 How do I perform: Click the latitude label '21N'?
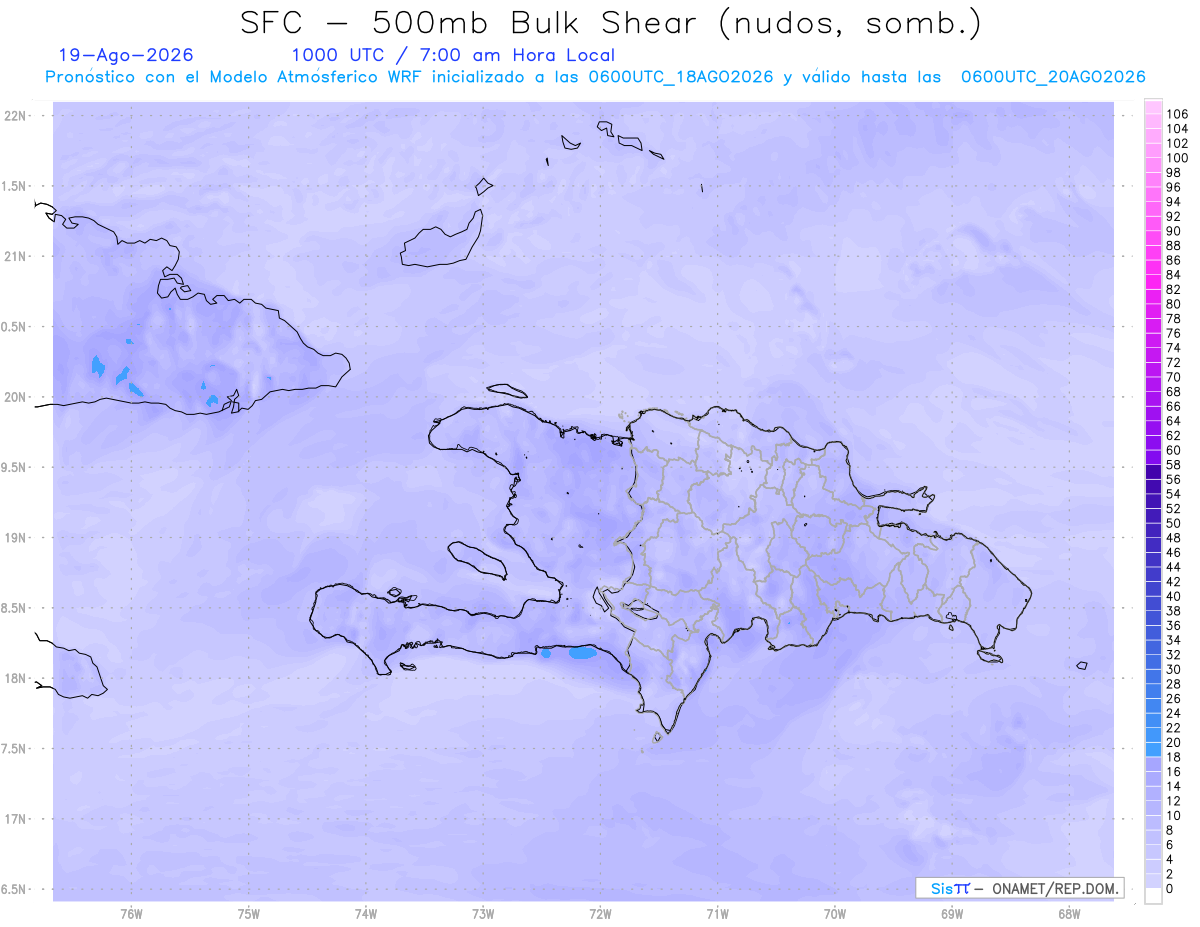(16, 257)
